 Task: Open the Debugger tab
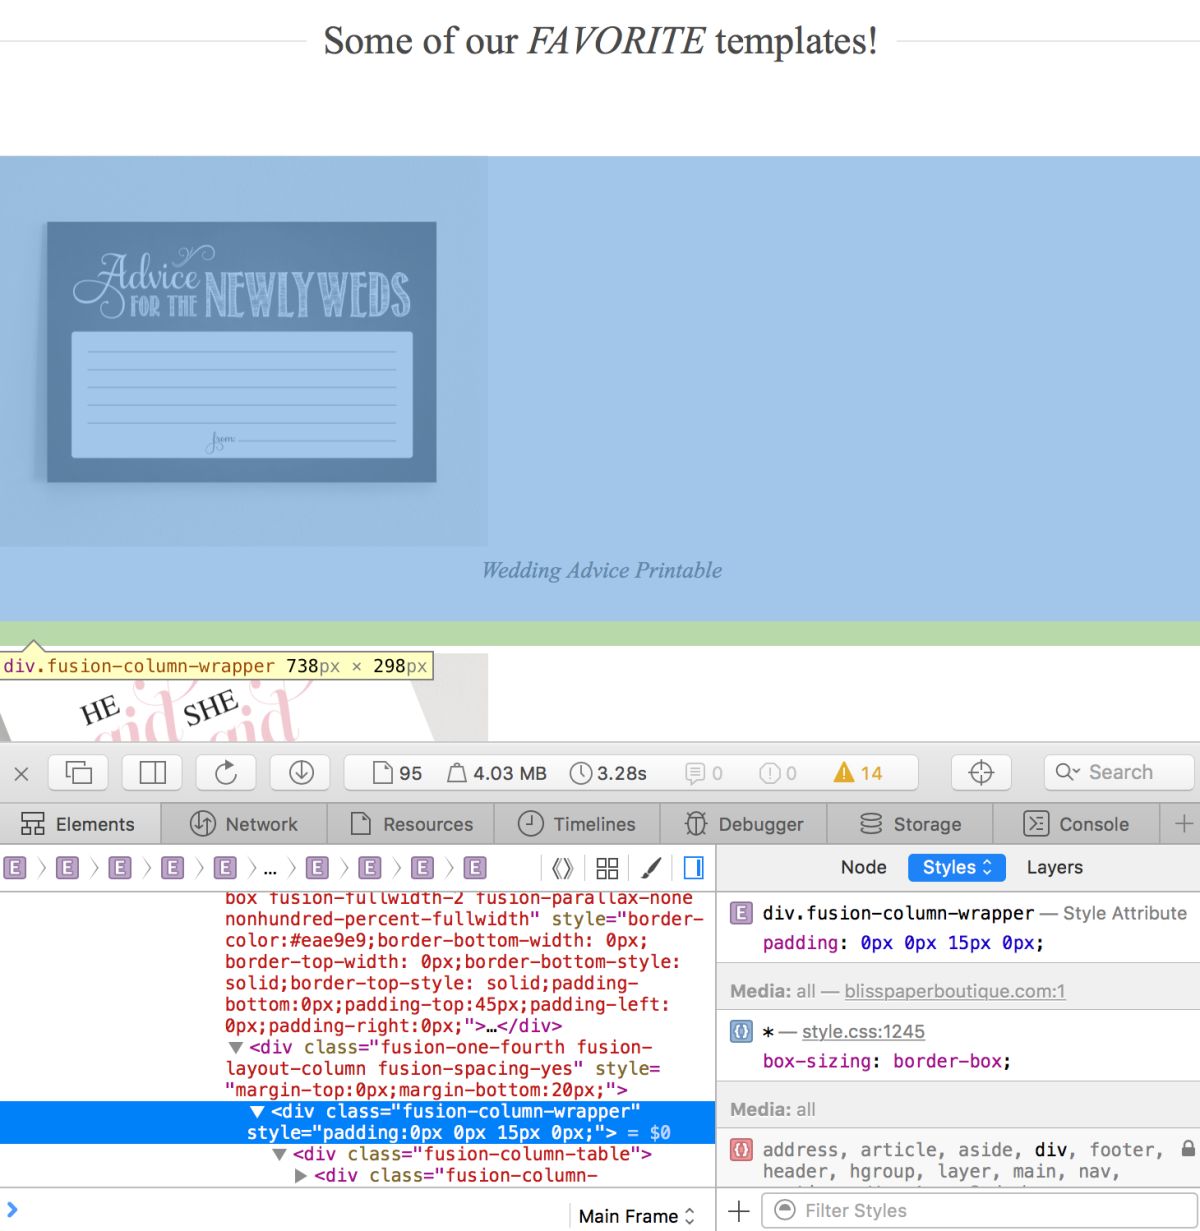tap(743, 824)
